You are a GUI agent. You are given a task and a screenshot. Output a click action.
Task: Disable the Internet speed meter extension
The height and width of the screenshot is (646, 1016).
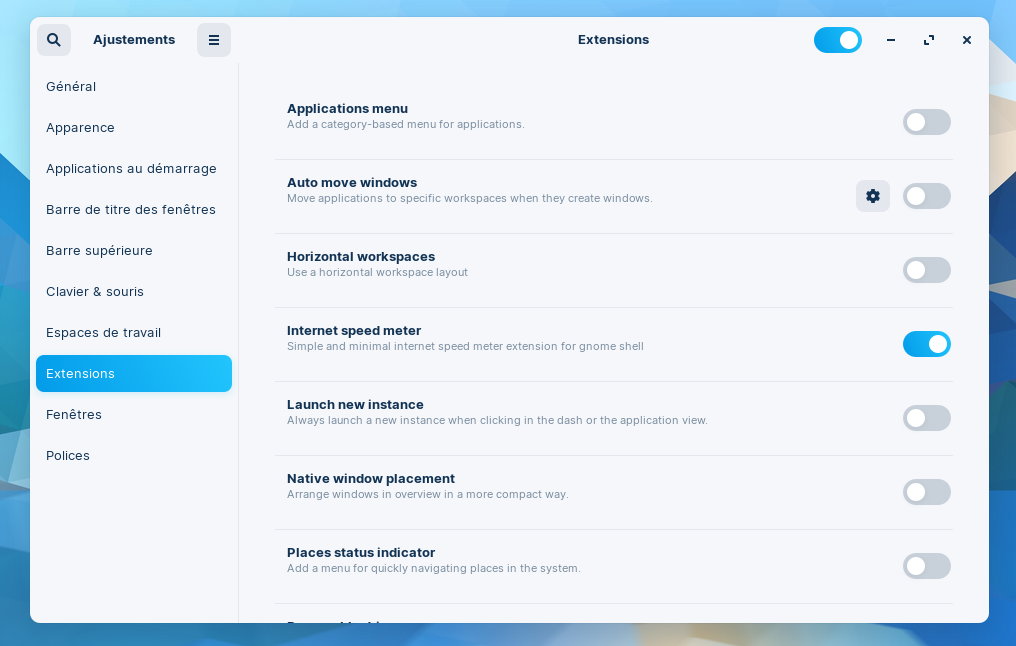[926, 344]
